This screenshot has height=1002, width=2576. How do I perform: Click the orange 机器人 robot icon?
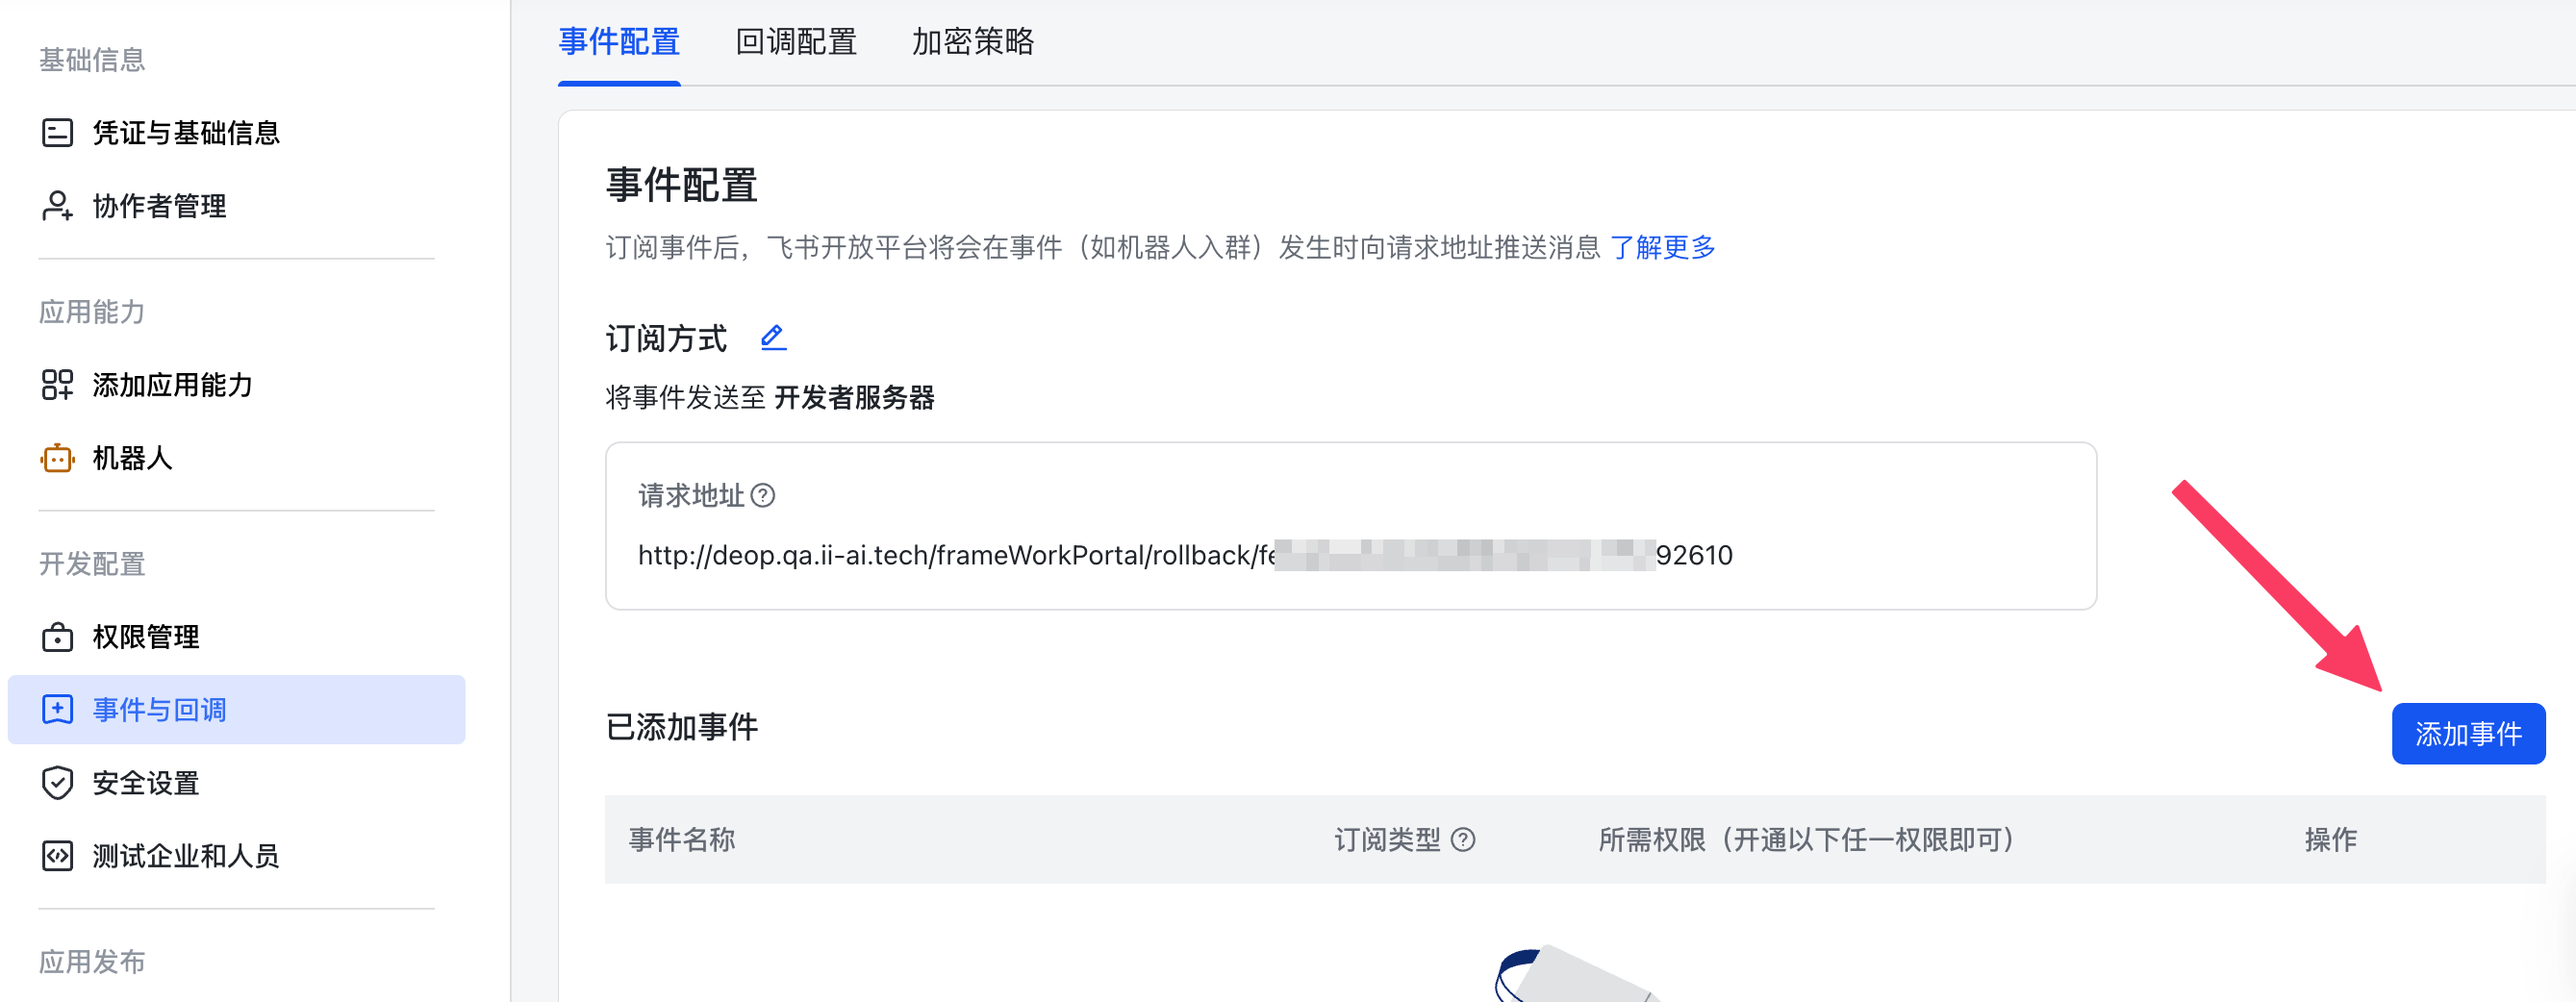pyautogui.click(x=57, y=458)
